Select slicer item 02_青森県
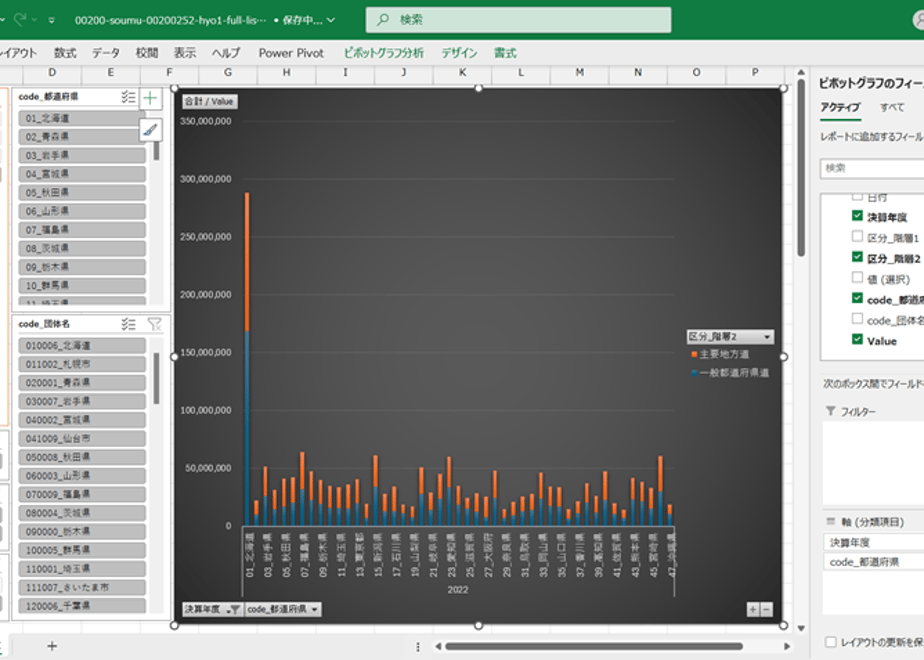Screen dimensions: 924x660 [x=82, y=137]
